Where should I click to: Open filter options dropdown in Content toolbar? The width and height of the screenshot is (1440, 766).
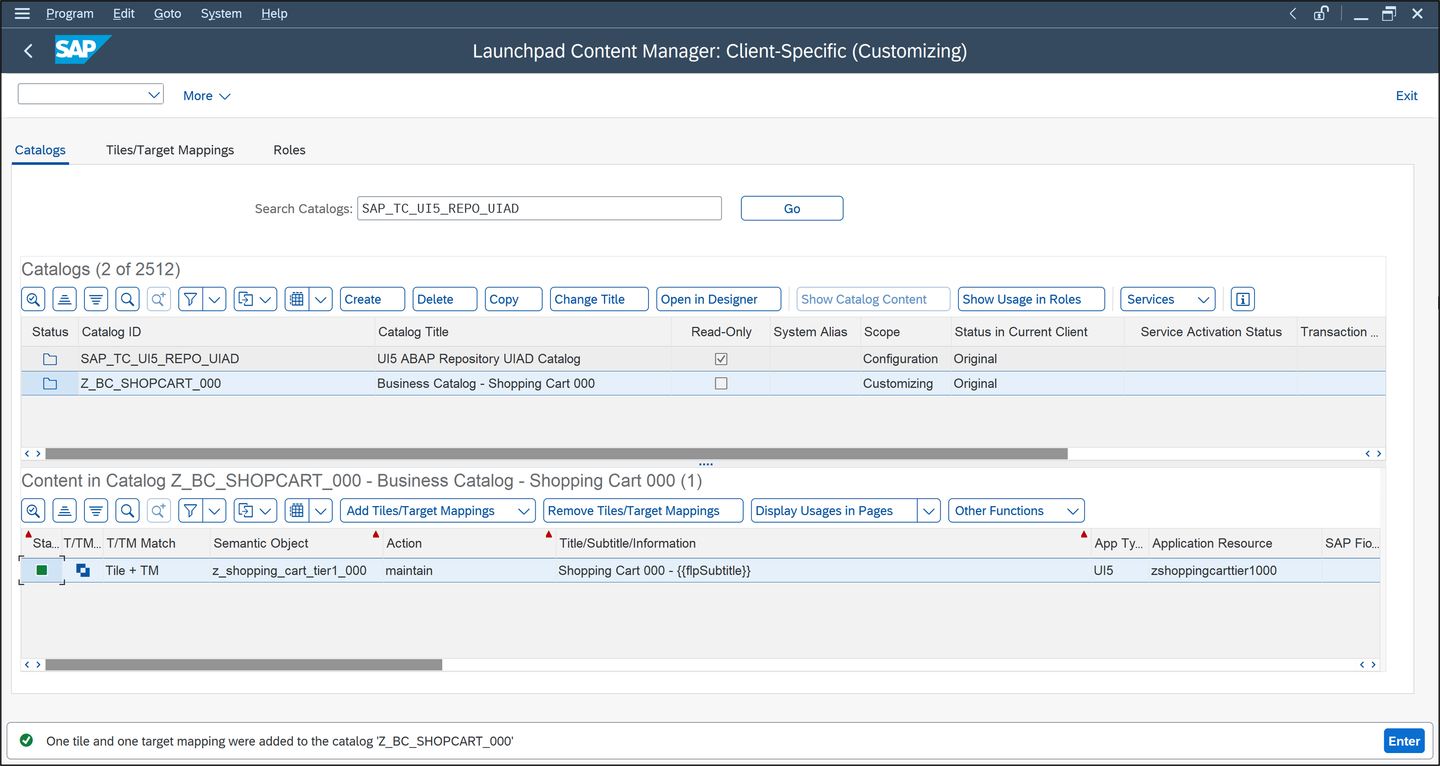[x=215, y=511]
